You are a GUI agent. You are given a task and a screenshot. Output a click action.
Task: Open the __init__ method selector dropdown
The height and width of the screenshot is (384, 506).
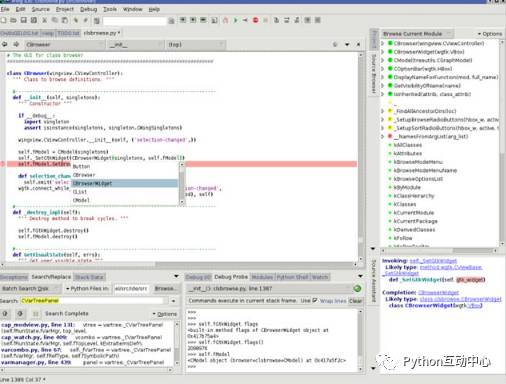(x=137, y=44)
